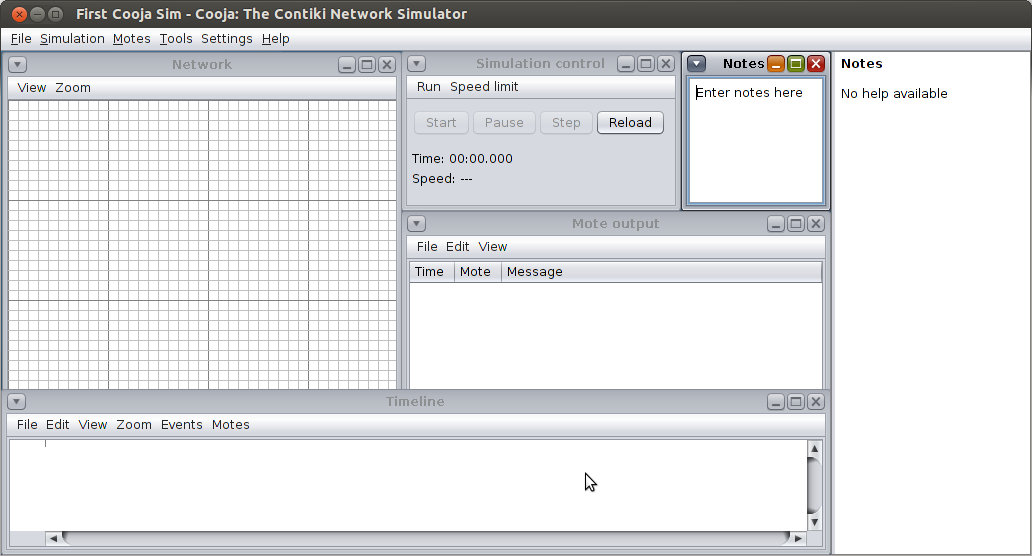Image resolution: width=1032 pixels, height=556 pixels.
Task: Open Timeline File menu
Action: 27,424
